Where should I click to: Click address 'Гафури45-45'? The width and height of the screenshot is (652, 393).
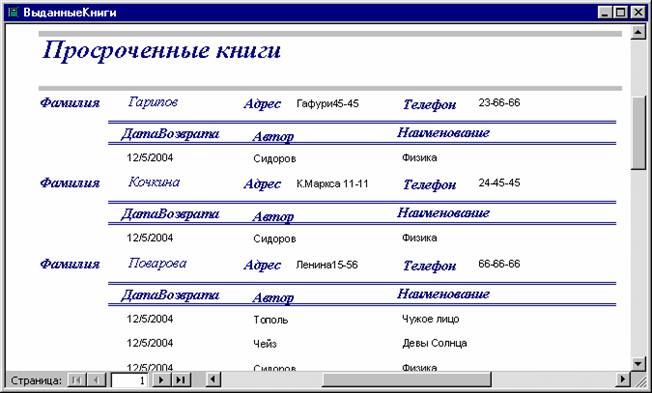point(328,103)
